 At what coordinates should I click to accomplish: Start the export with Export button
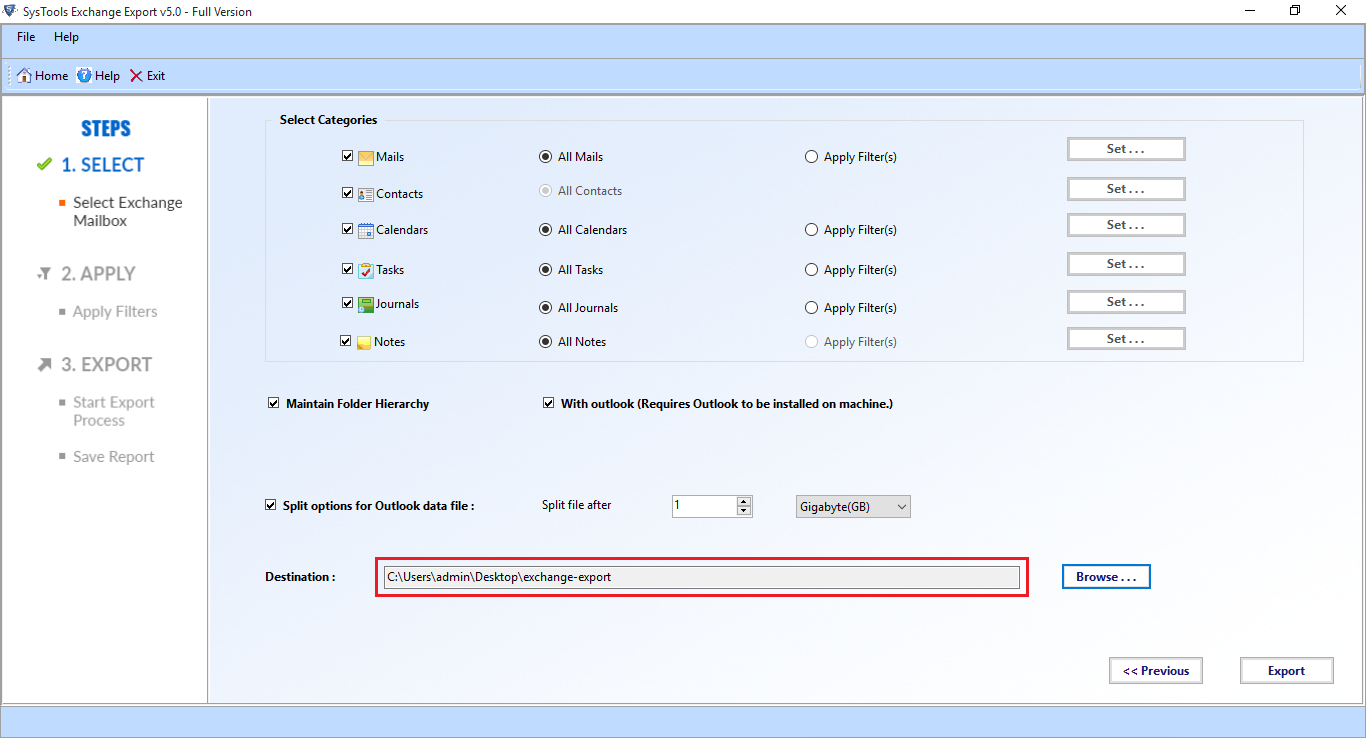1287,671
